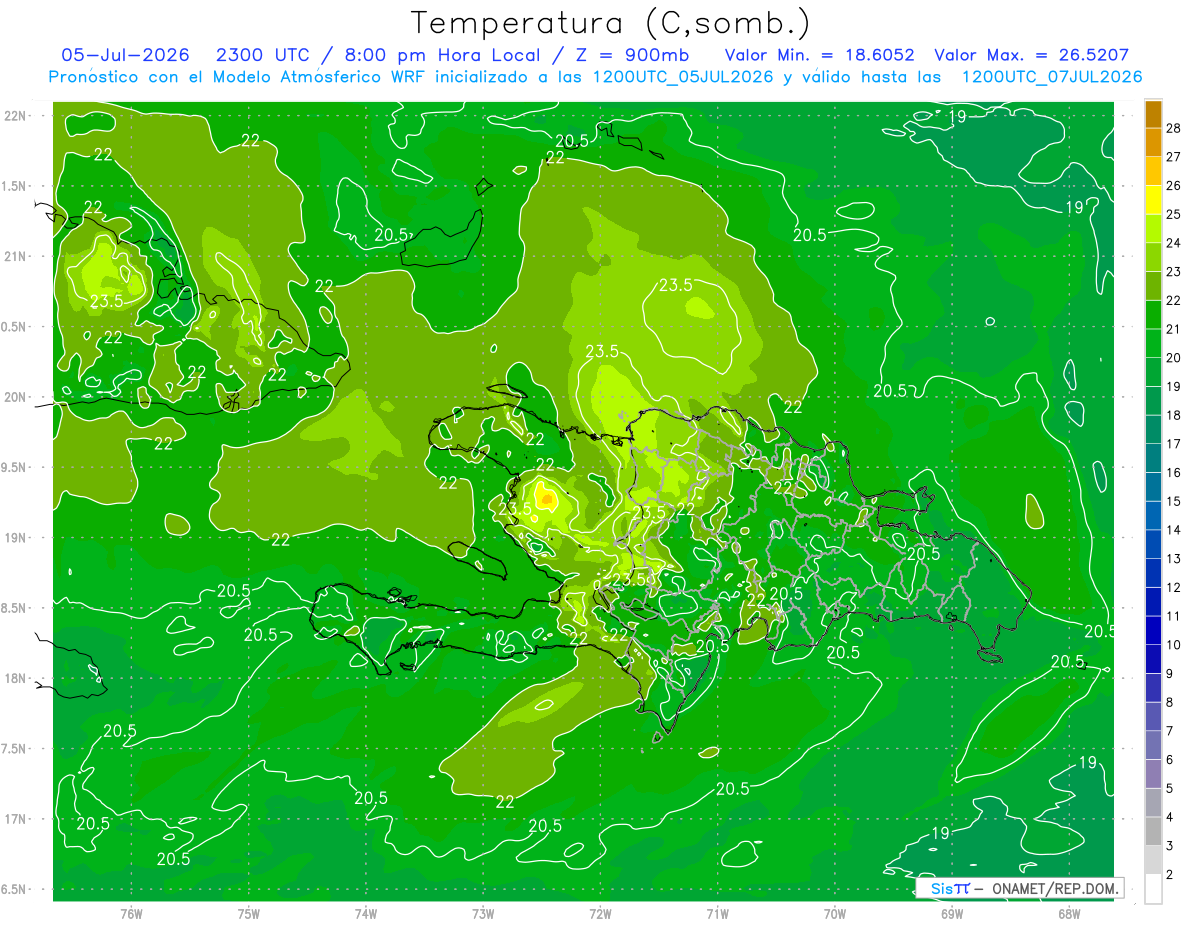This screenshot has width=1200, height=927.
Task: Click the longitude label "70W"
Action: point(835,913)
